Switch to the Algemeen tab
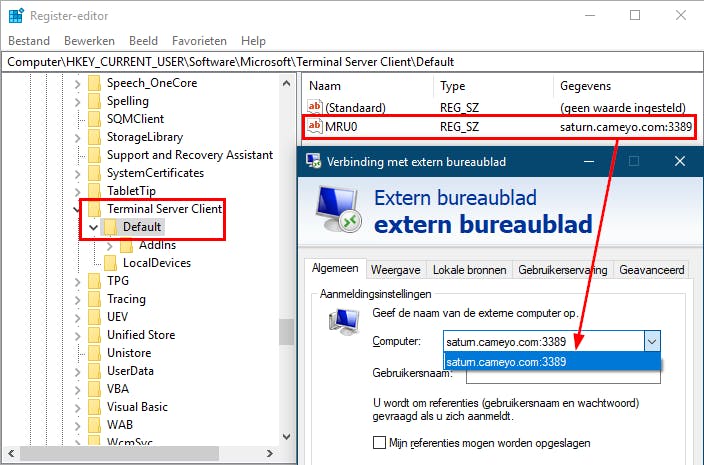This screenshot has height=465, width=704. tap(335, 268)
